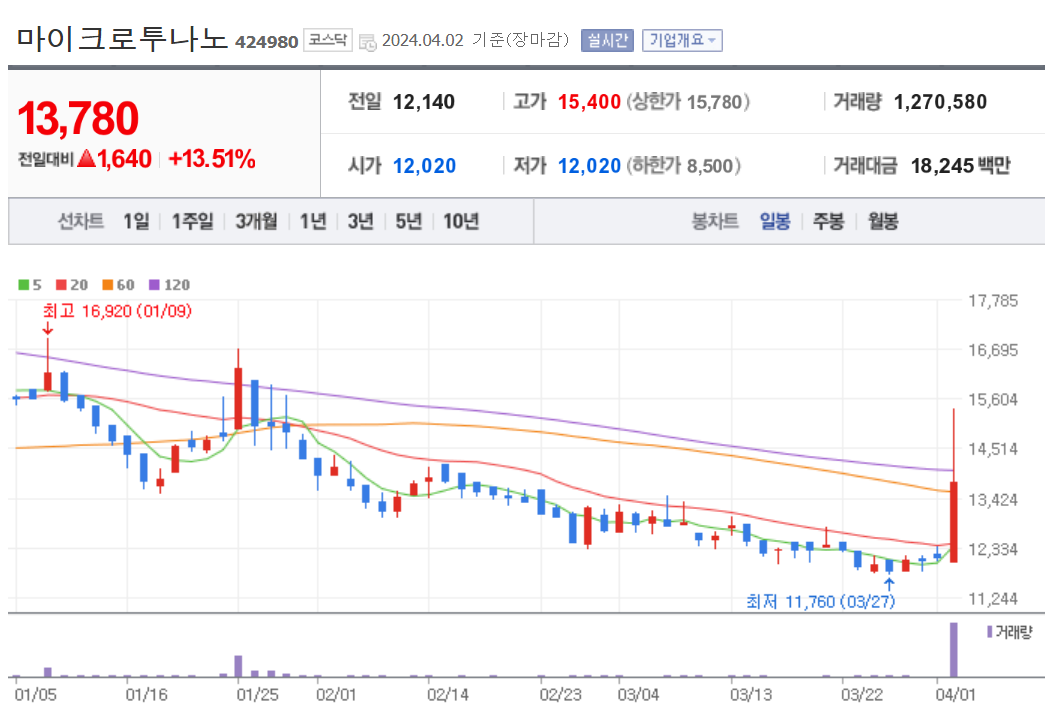Click the 최고 16,920 (01/09) marker
The width and height of the screenshot is (1045, 719).
[x=117, y=311]
